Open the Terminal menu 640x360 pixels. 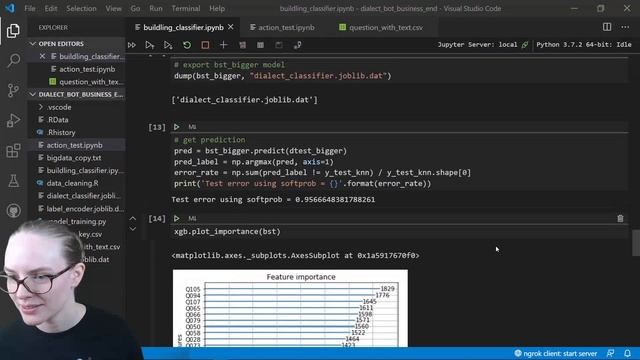coord(186,8)
